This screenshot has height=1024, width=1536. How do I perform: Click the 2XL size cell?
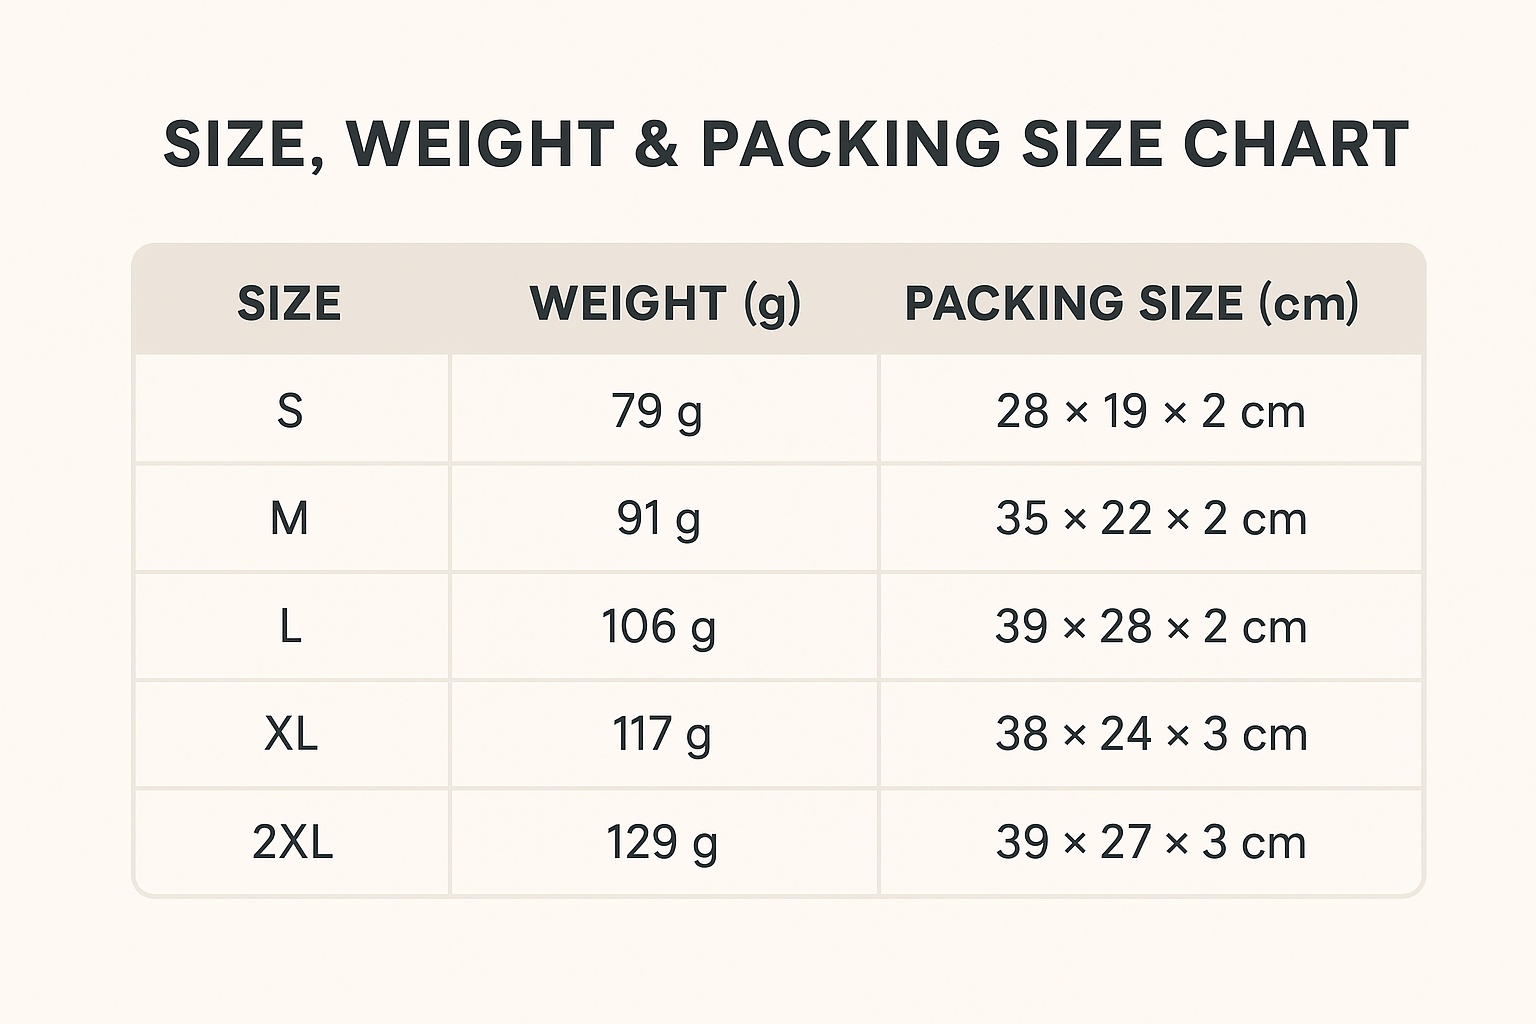point(292,843)
